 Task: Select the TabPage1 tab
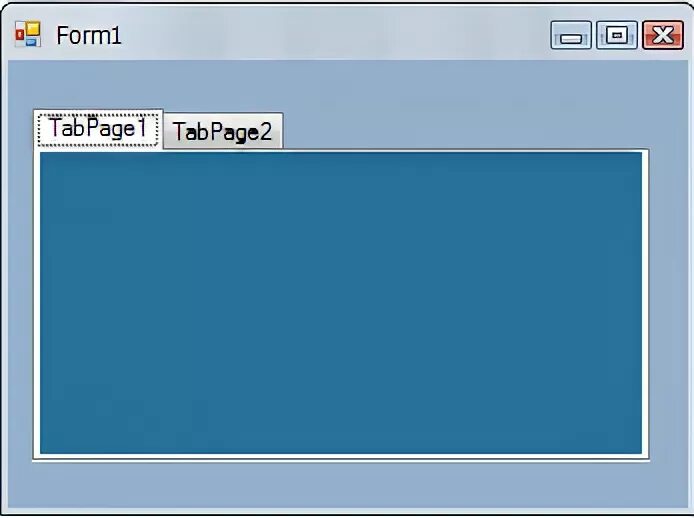pos(98,129)
